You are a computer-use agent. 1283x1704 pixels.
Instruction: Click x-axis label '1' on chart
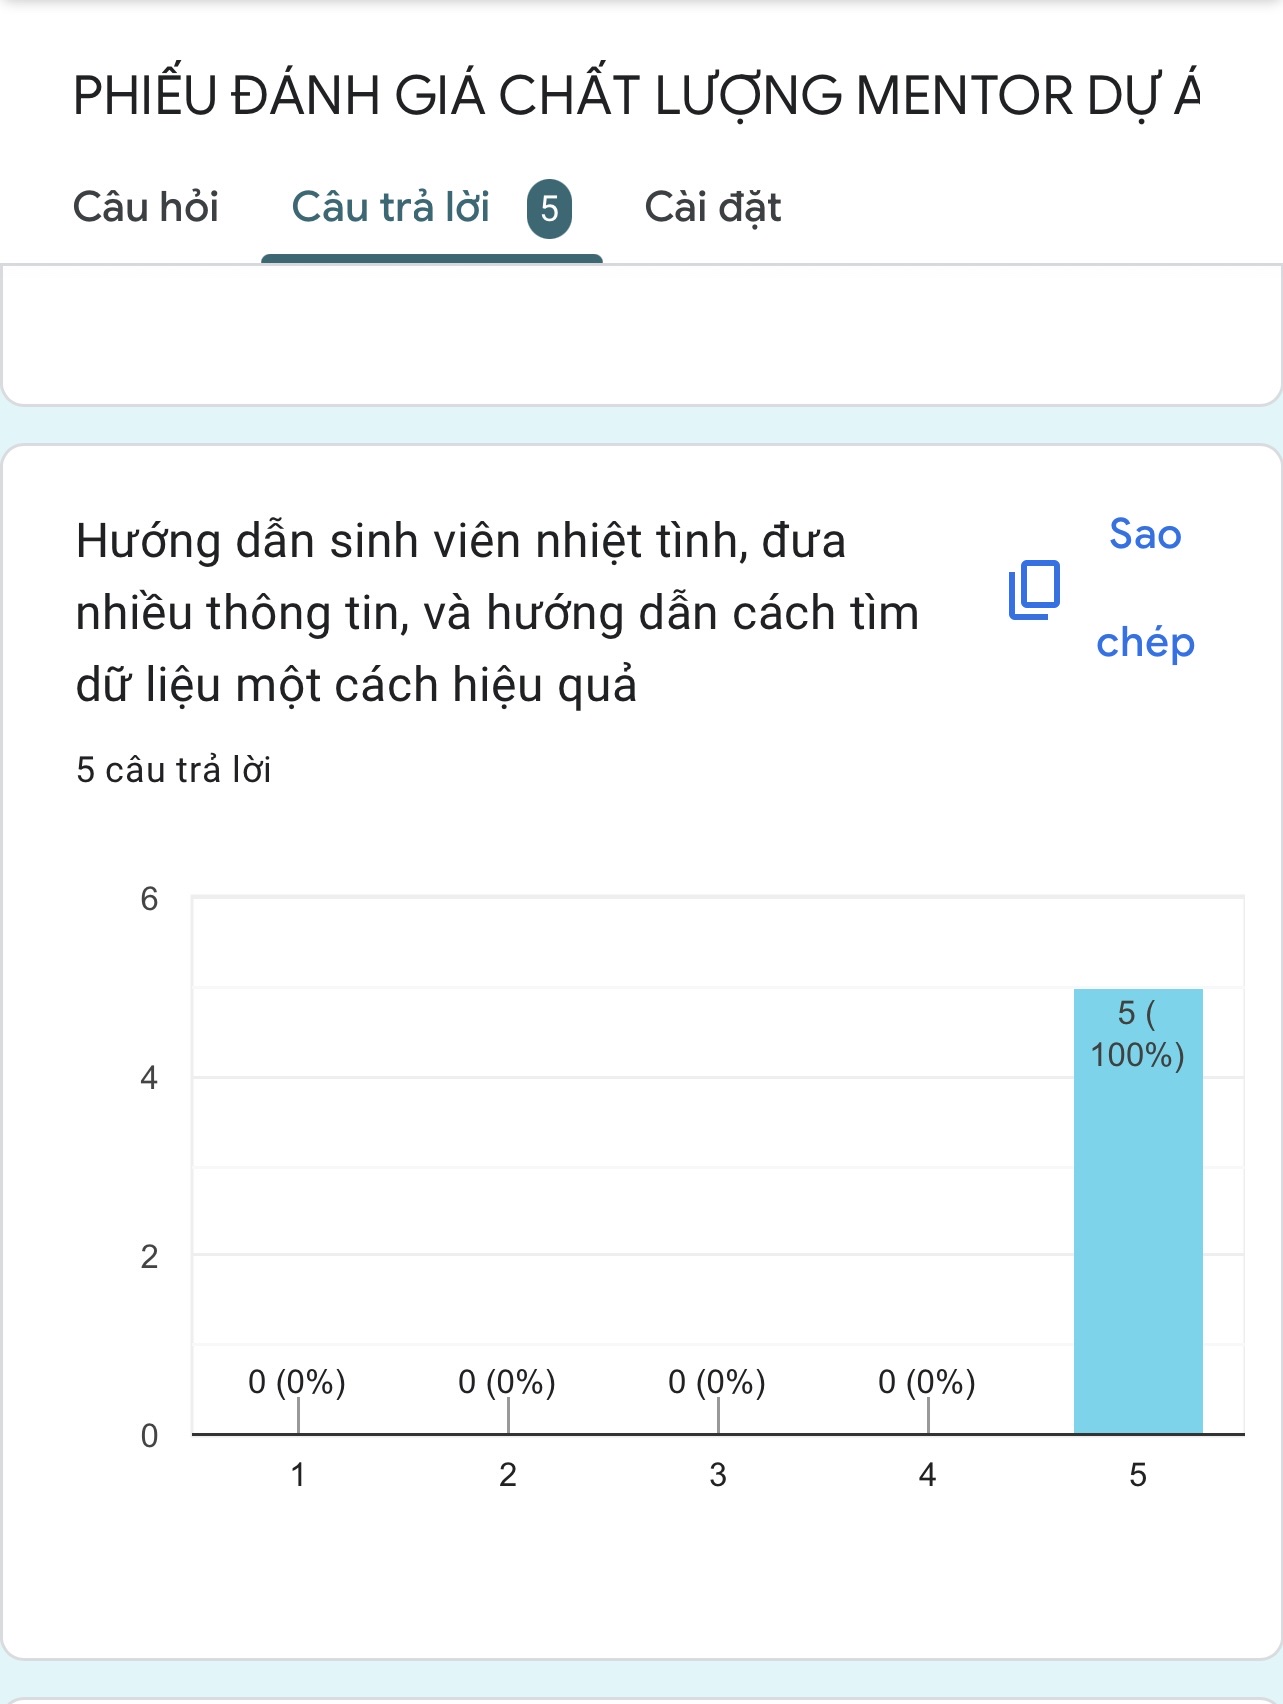[x=298, y=1475]
